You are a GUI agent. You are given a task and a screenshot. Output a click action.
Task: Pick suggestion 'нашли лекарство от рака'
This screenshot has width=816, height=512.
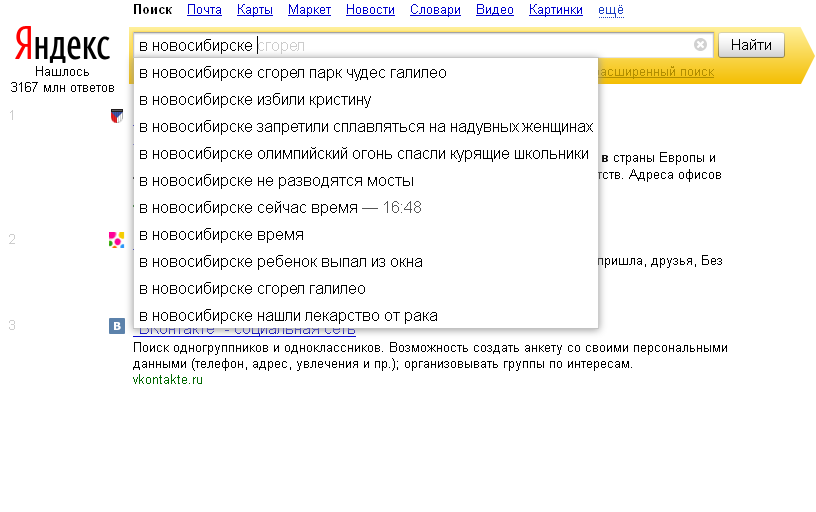(x=366, y=316)
